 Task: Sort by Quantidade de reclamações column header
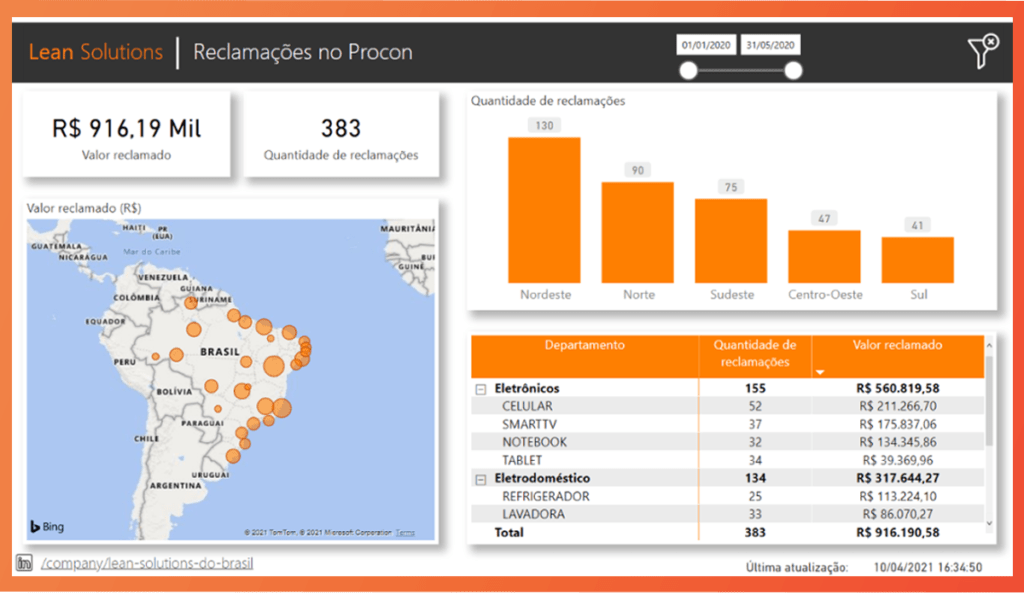[754, 353]
